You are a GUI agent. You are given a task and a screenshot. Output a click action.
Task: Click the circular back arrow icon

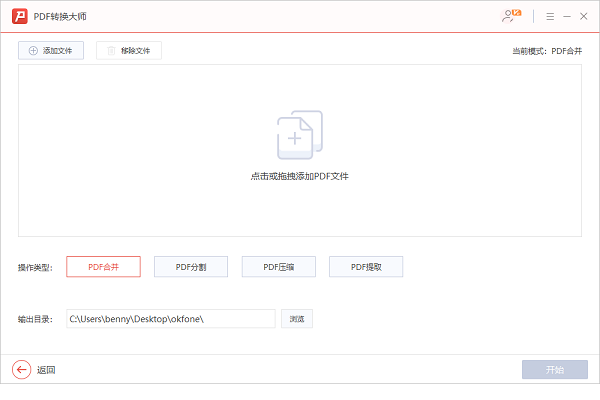tap(21, 370)
